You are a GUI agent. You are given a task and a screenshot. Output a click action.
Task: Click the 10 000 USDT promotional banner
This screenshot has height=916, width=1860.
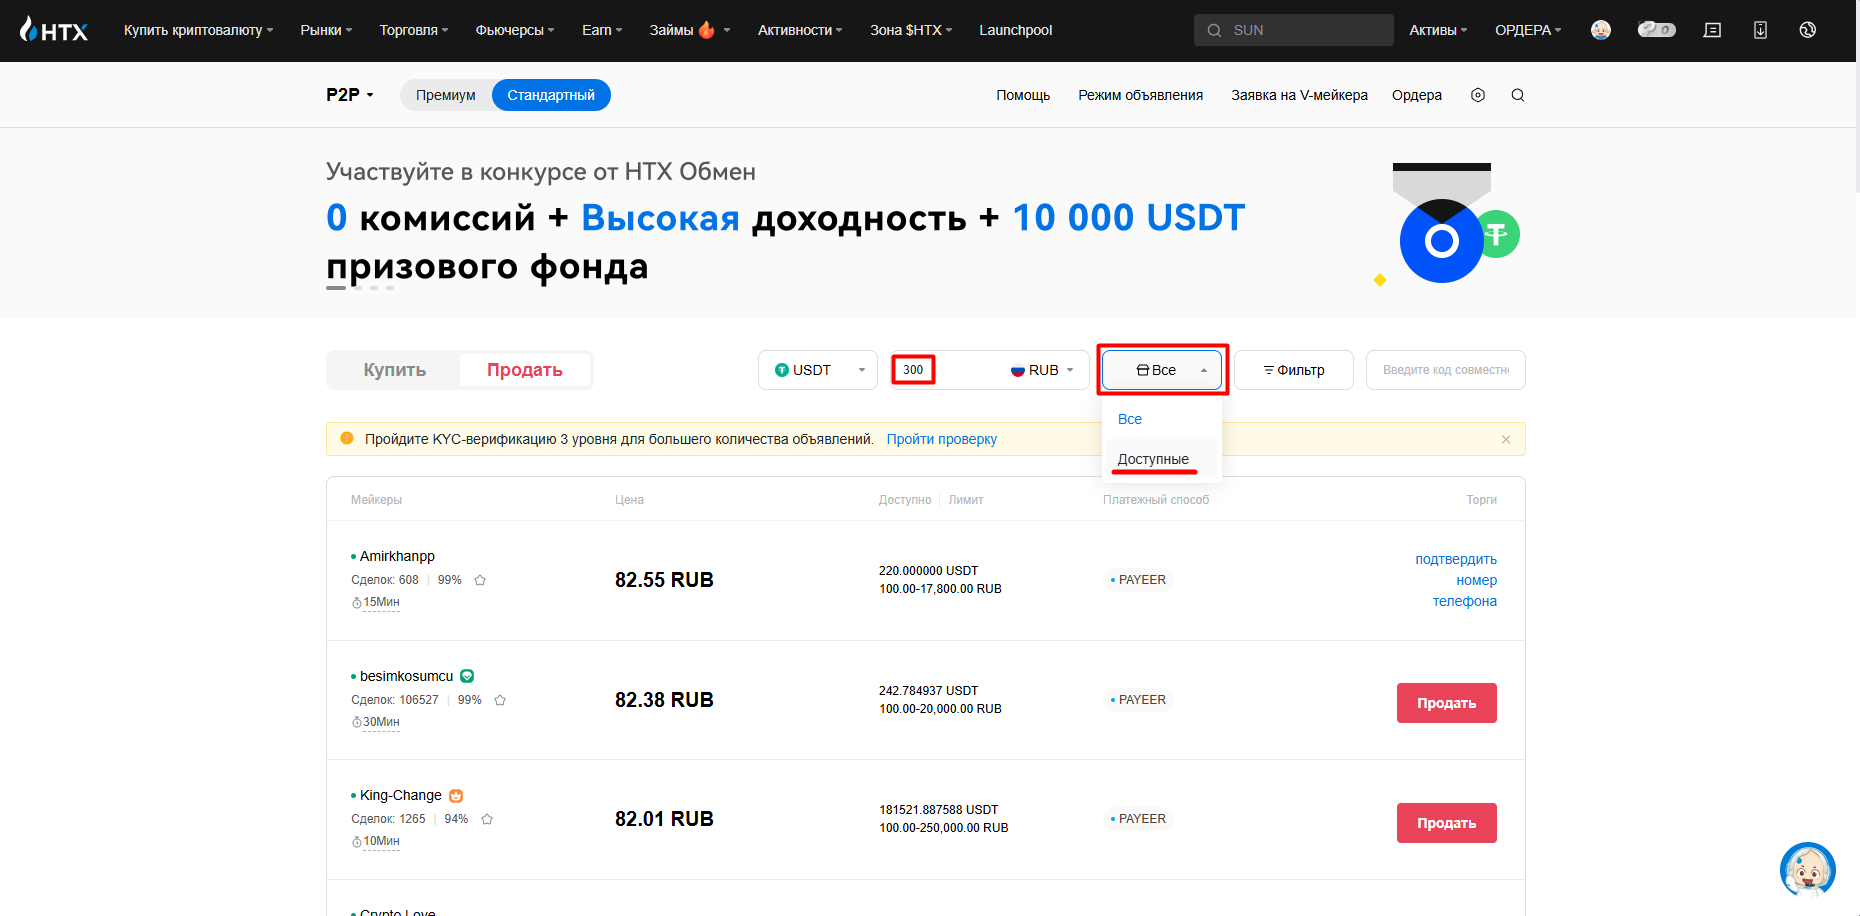click(x=925, y=223)
